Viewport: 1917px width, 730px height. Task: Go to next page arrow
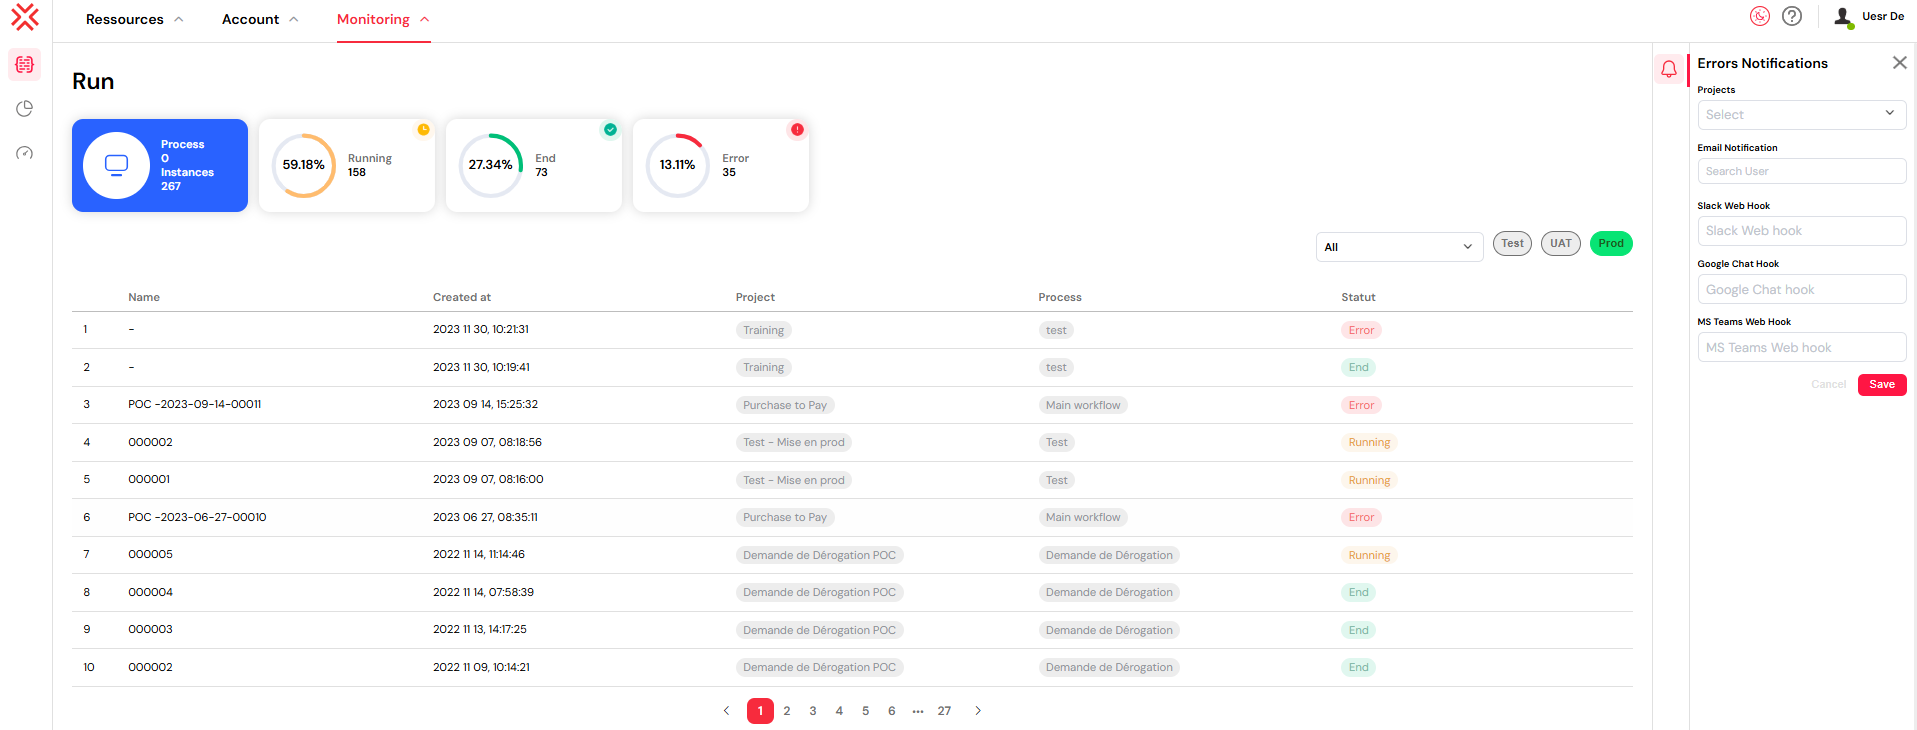pyautogui.click(x=978, y=711)
